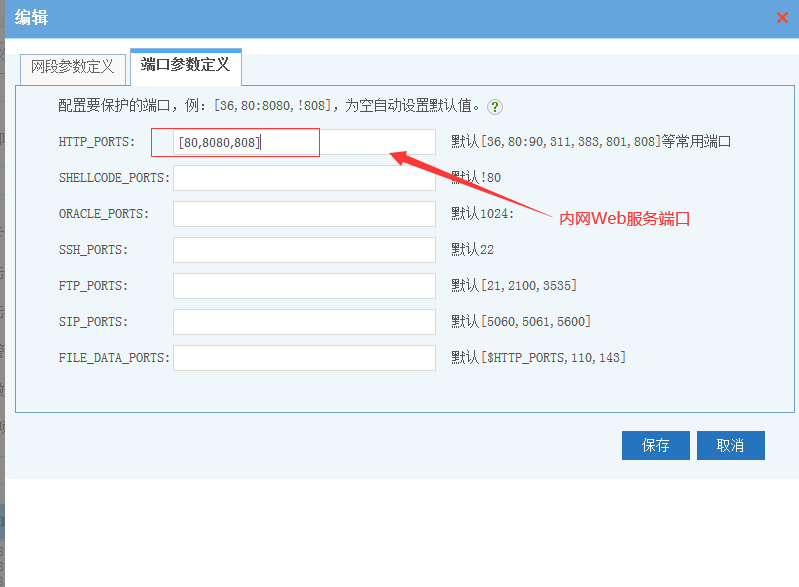
Task: Focus the SIP_PORTS input field
Action: [304, 322]
